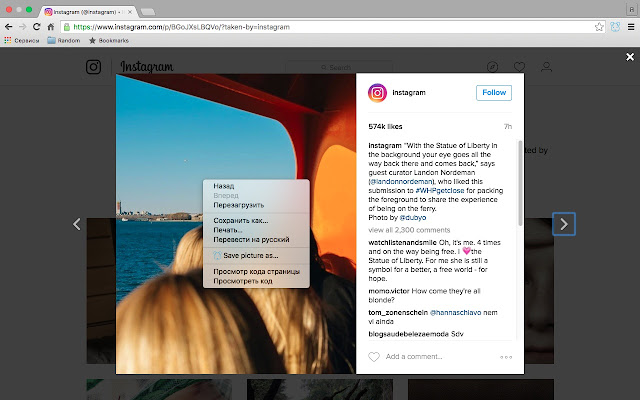Click the Instagram camera glyph in the page header
This screenshot has width=640, height=400.
click(x=93, y=67)
